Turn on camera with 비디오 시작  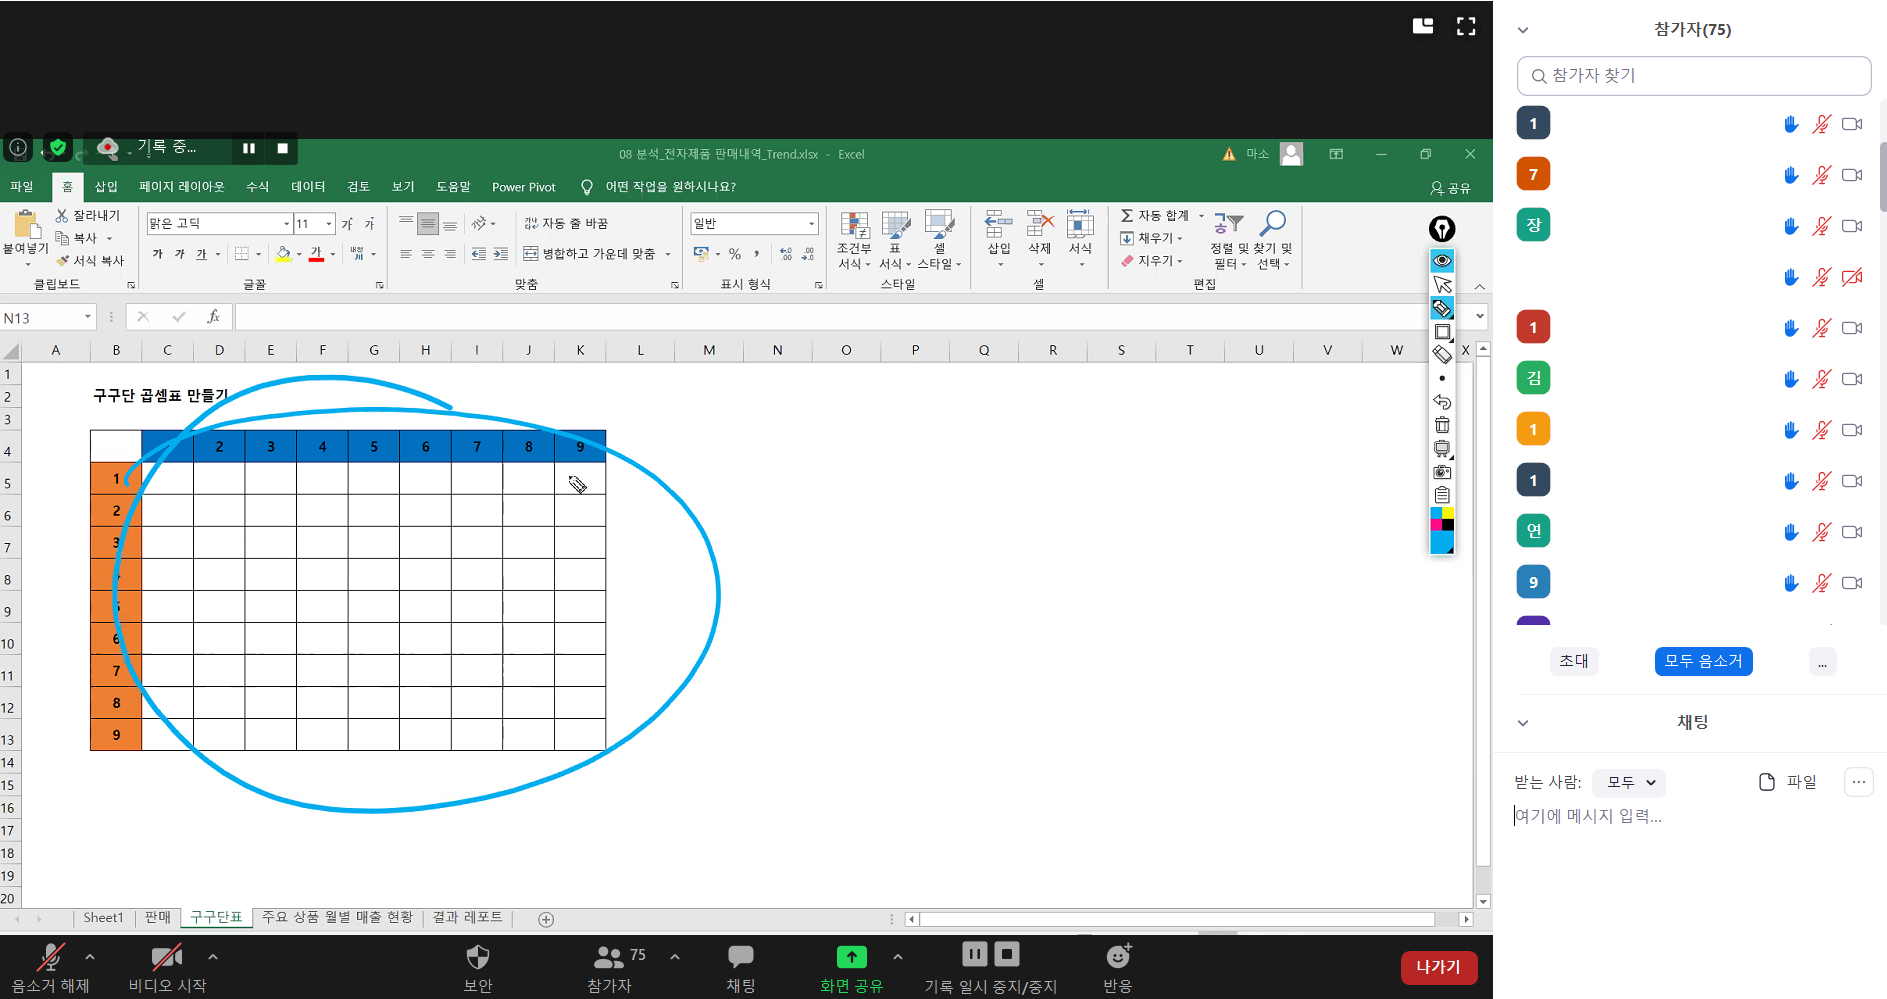(x=167, y=966)
